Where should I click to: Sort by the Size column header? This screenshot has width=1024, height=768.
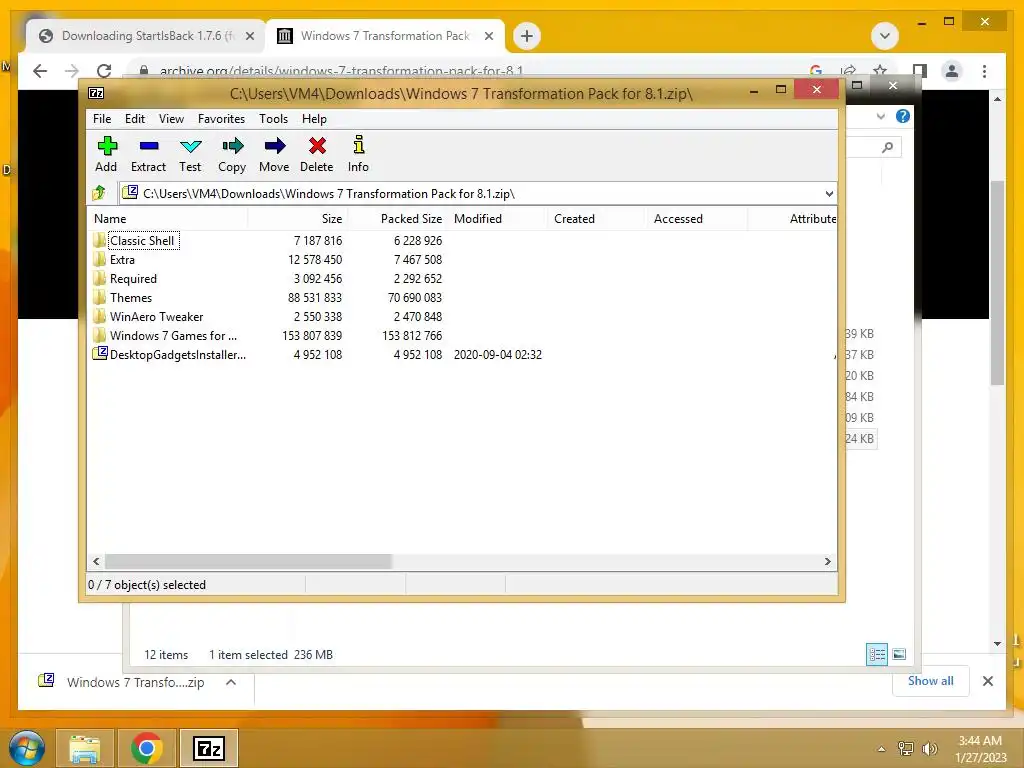[x=297, y=219]
